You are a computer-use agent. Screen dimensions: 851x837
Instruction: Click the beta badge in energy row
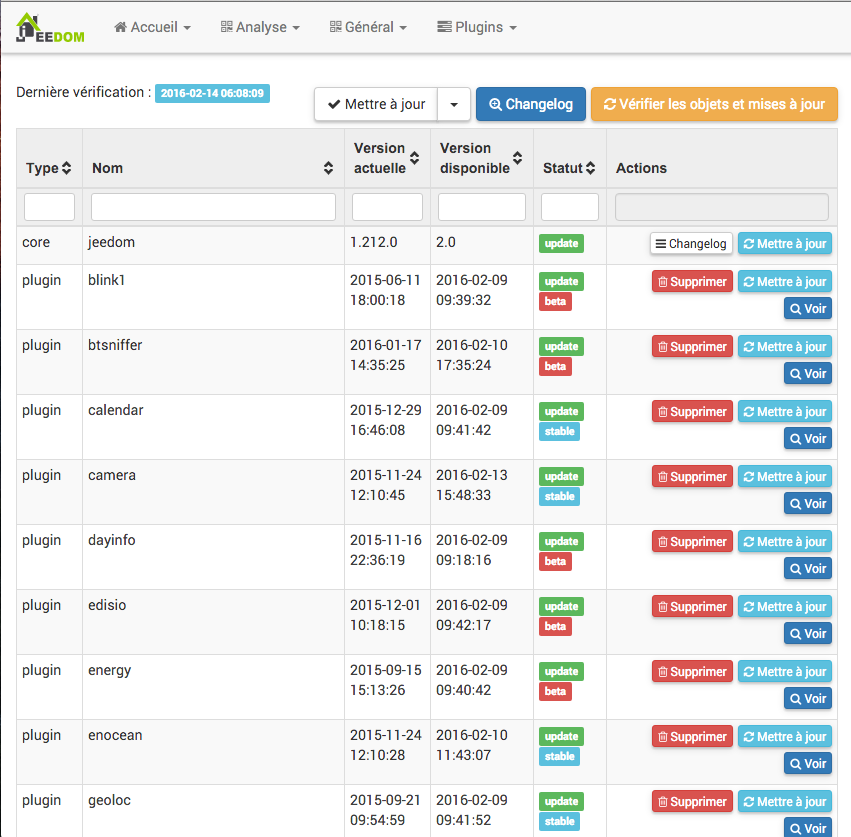point(555,692)
